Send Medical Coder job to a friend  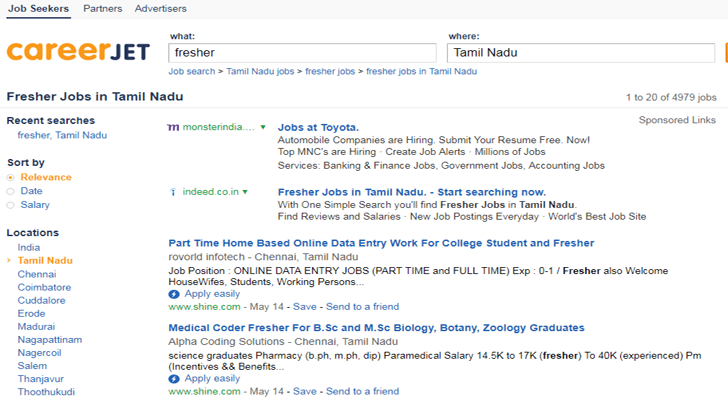[362, 392]
